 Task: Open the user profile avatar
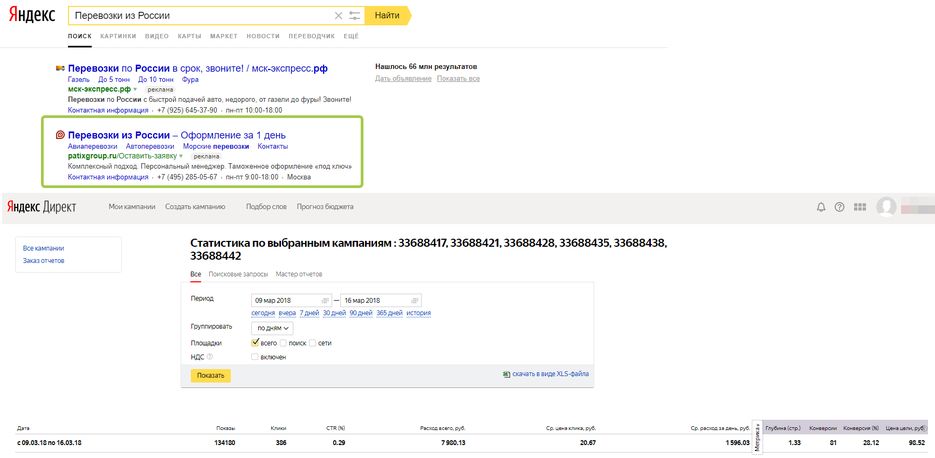(887, 207)
